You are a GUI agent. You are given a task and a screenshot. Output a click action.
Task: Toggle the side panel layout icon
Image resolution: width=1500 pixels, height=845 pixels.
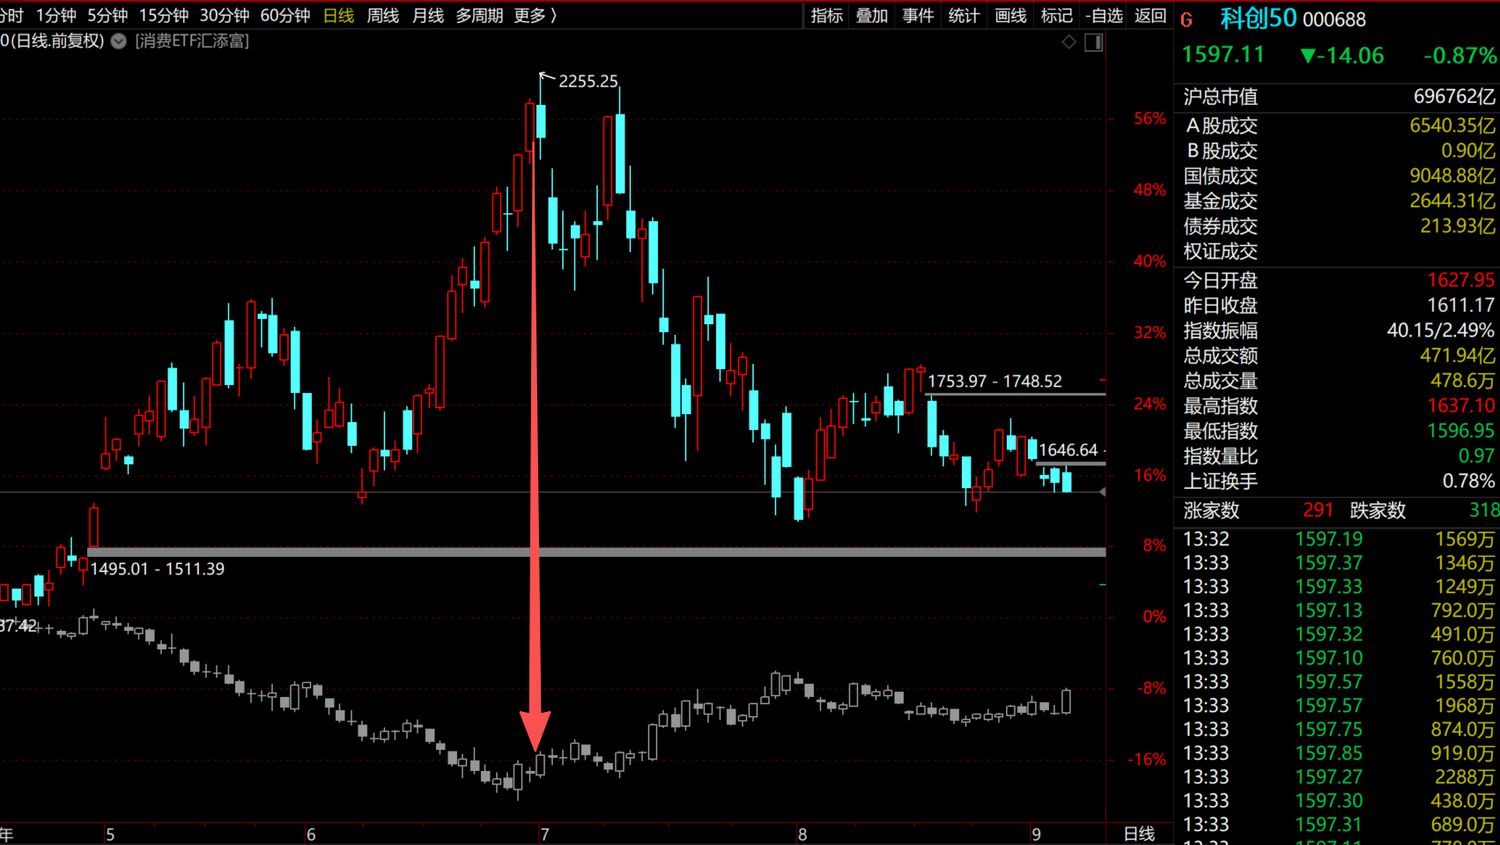tap(1094, 42)
